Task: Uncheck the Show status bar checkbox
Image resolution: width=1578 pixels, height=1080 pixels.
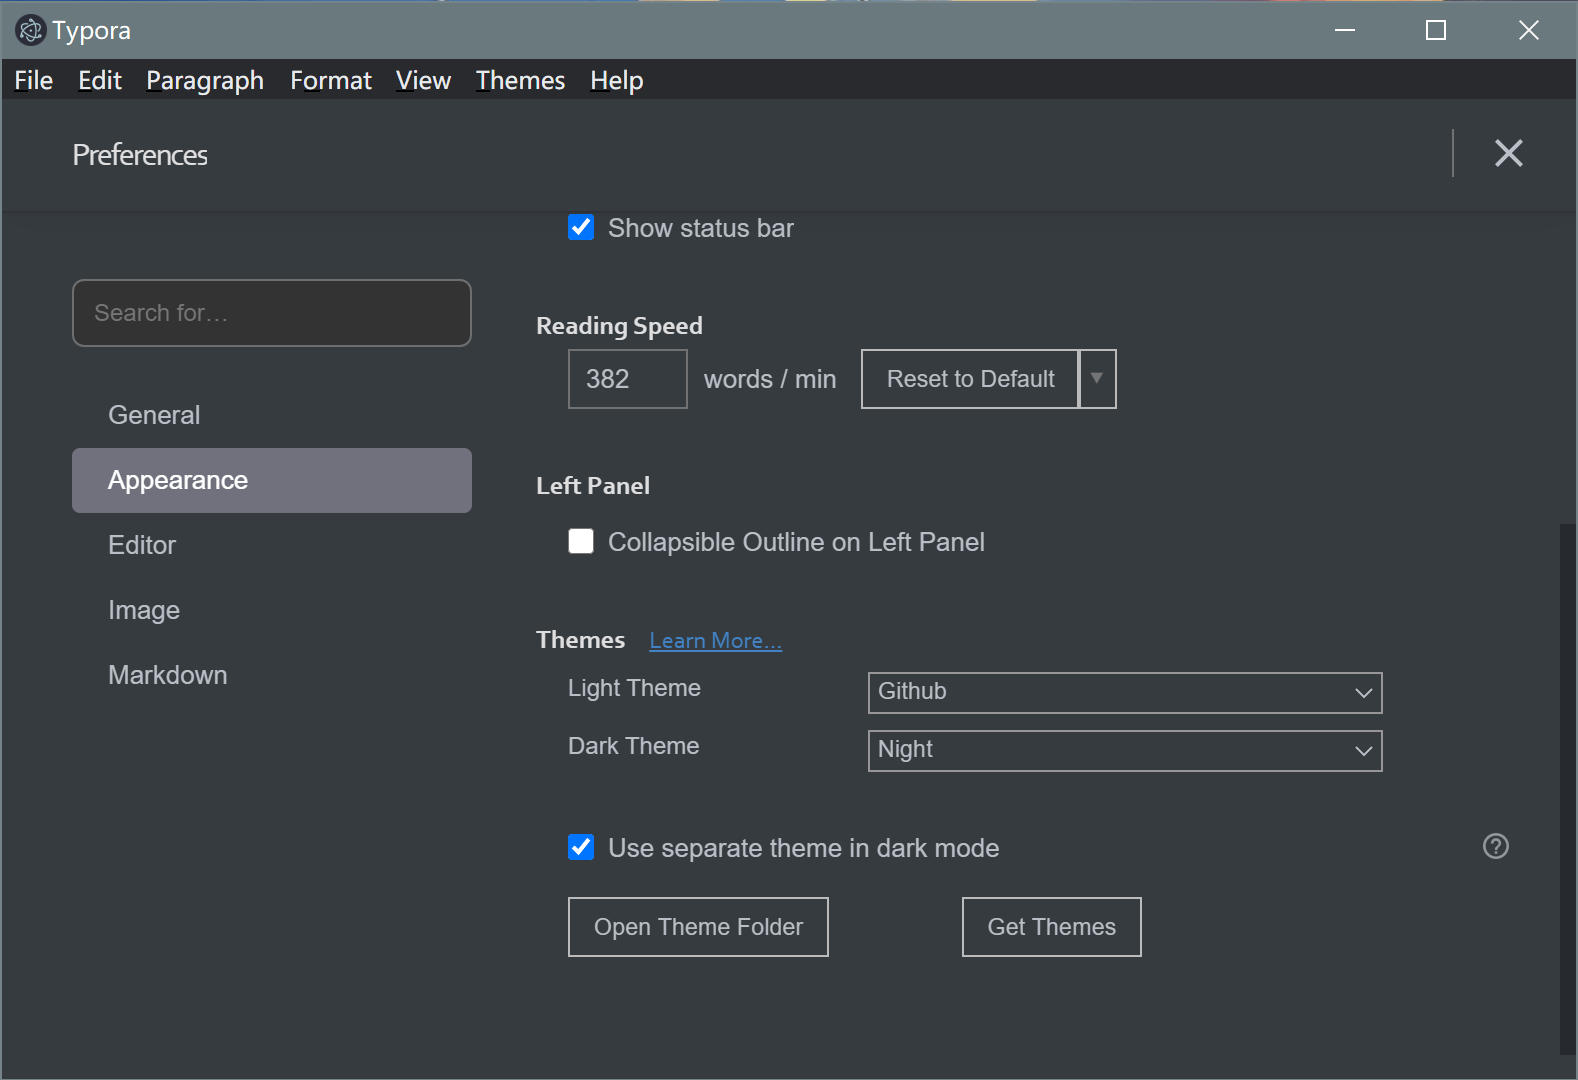Action: (x=581, y=228)
